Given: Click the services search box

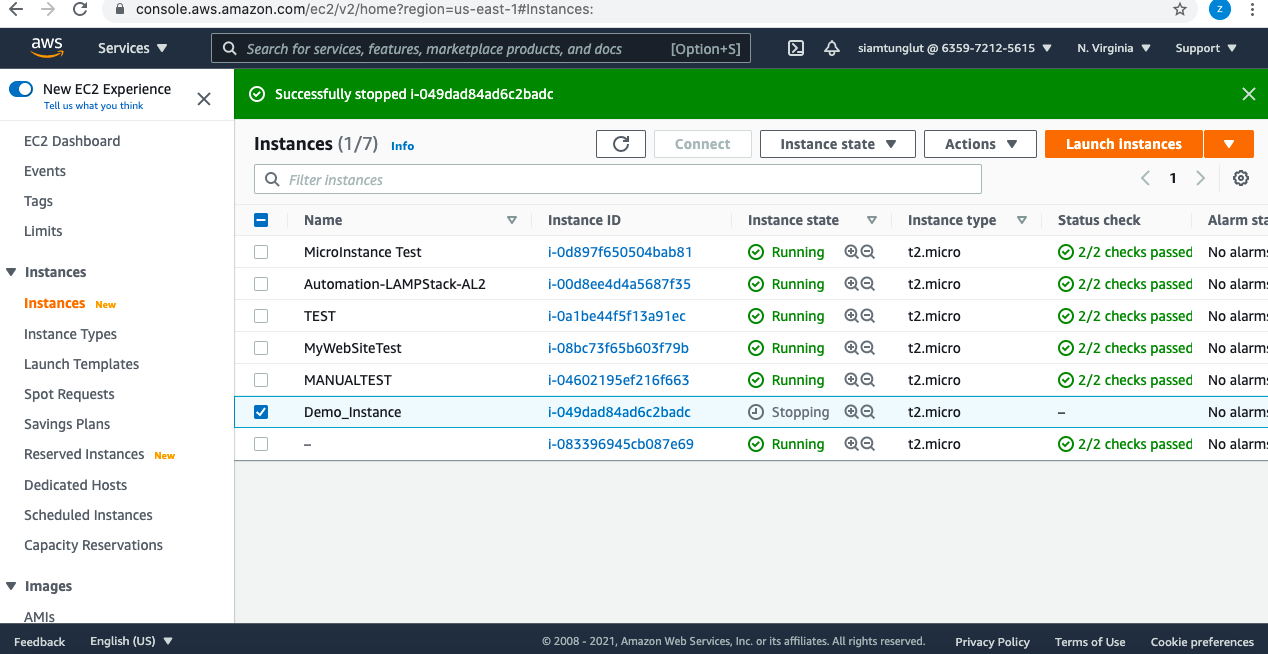Looking at the screenshot, I should coord(481,48).
